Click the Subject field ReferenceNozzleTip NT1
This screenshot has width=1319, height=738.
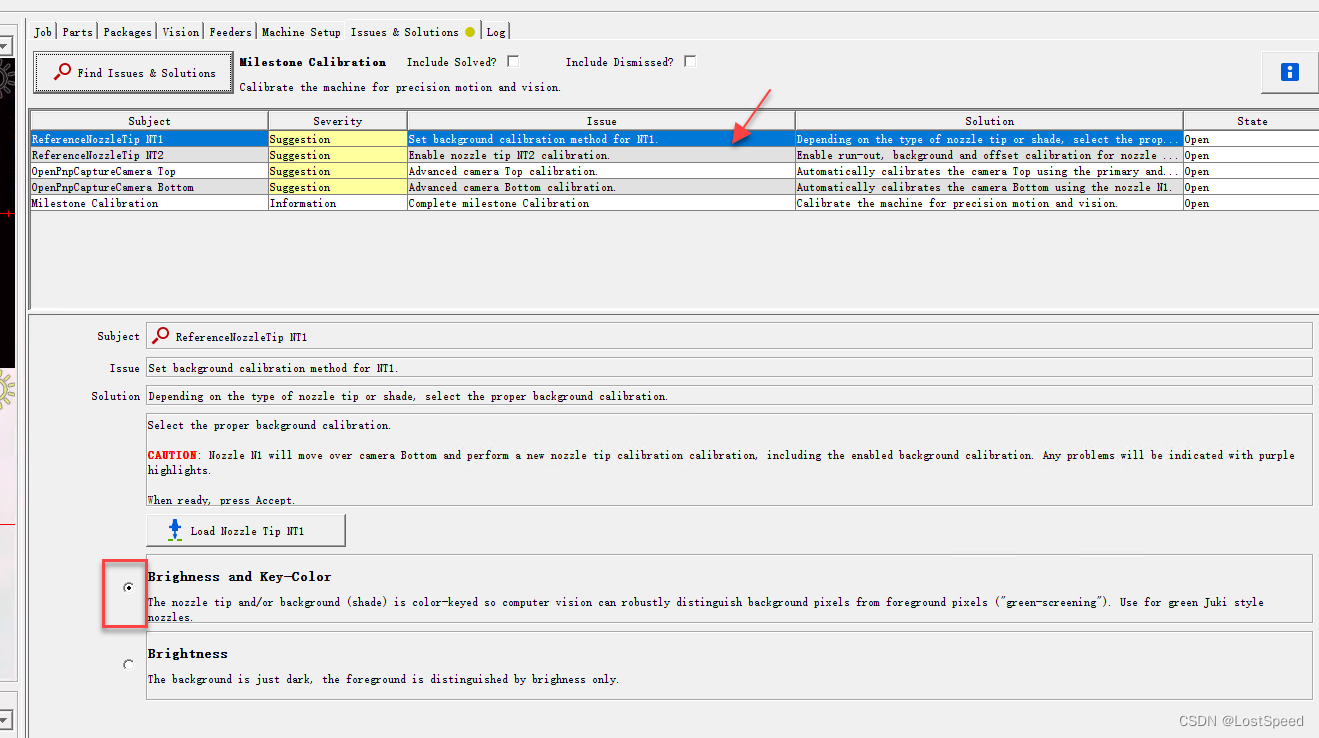[729, 336]
